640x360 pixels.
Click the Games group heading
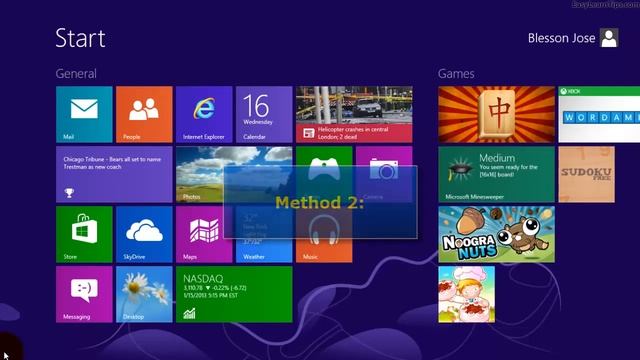pyautogui.click(x=456, y=74)
